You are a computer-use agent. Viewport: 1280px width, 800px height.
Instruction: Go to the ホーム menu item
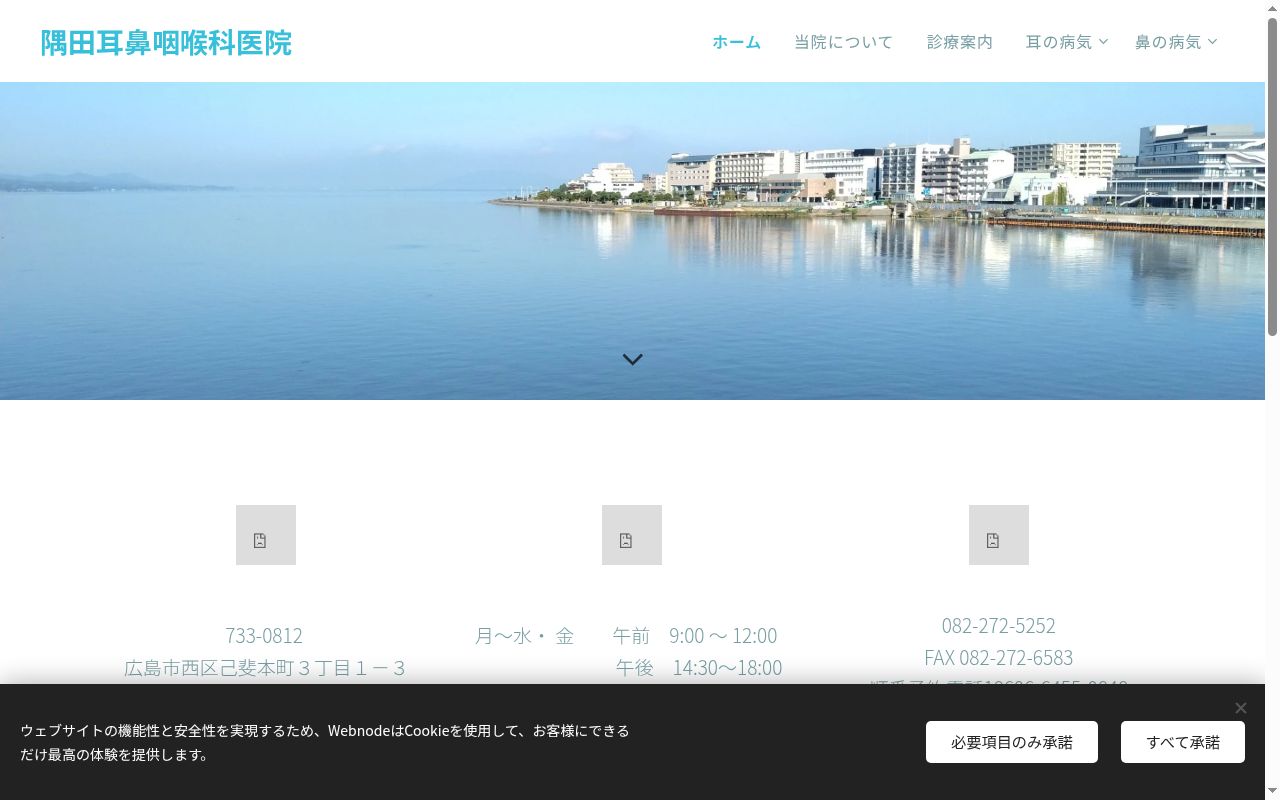pyautogui.click(x=736, y=42)
